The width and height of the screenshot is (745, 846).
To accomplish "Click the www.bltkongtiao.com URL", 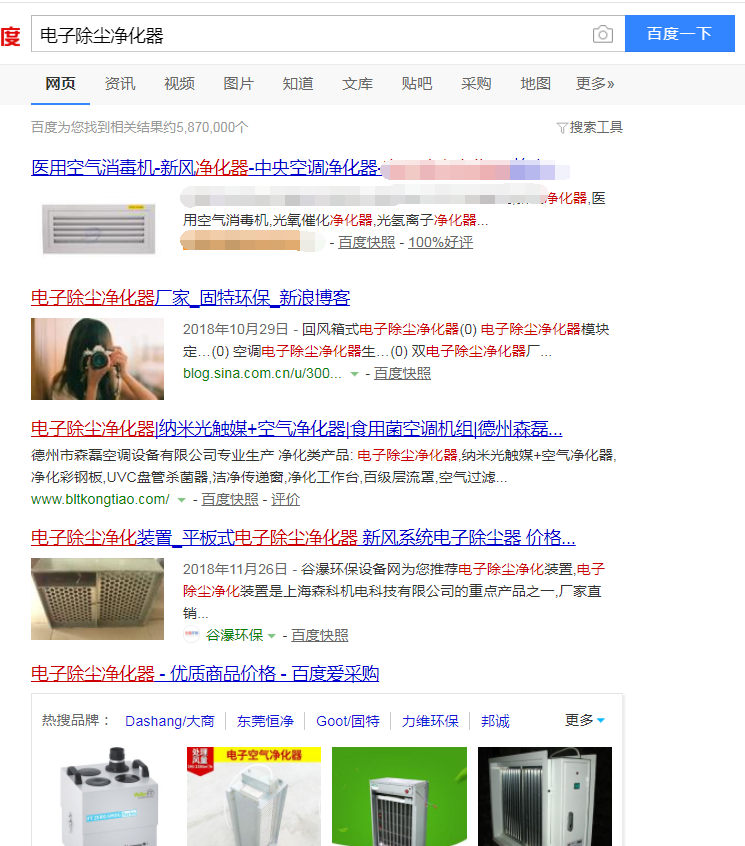I will click(x=100, y=500).
